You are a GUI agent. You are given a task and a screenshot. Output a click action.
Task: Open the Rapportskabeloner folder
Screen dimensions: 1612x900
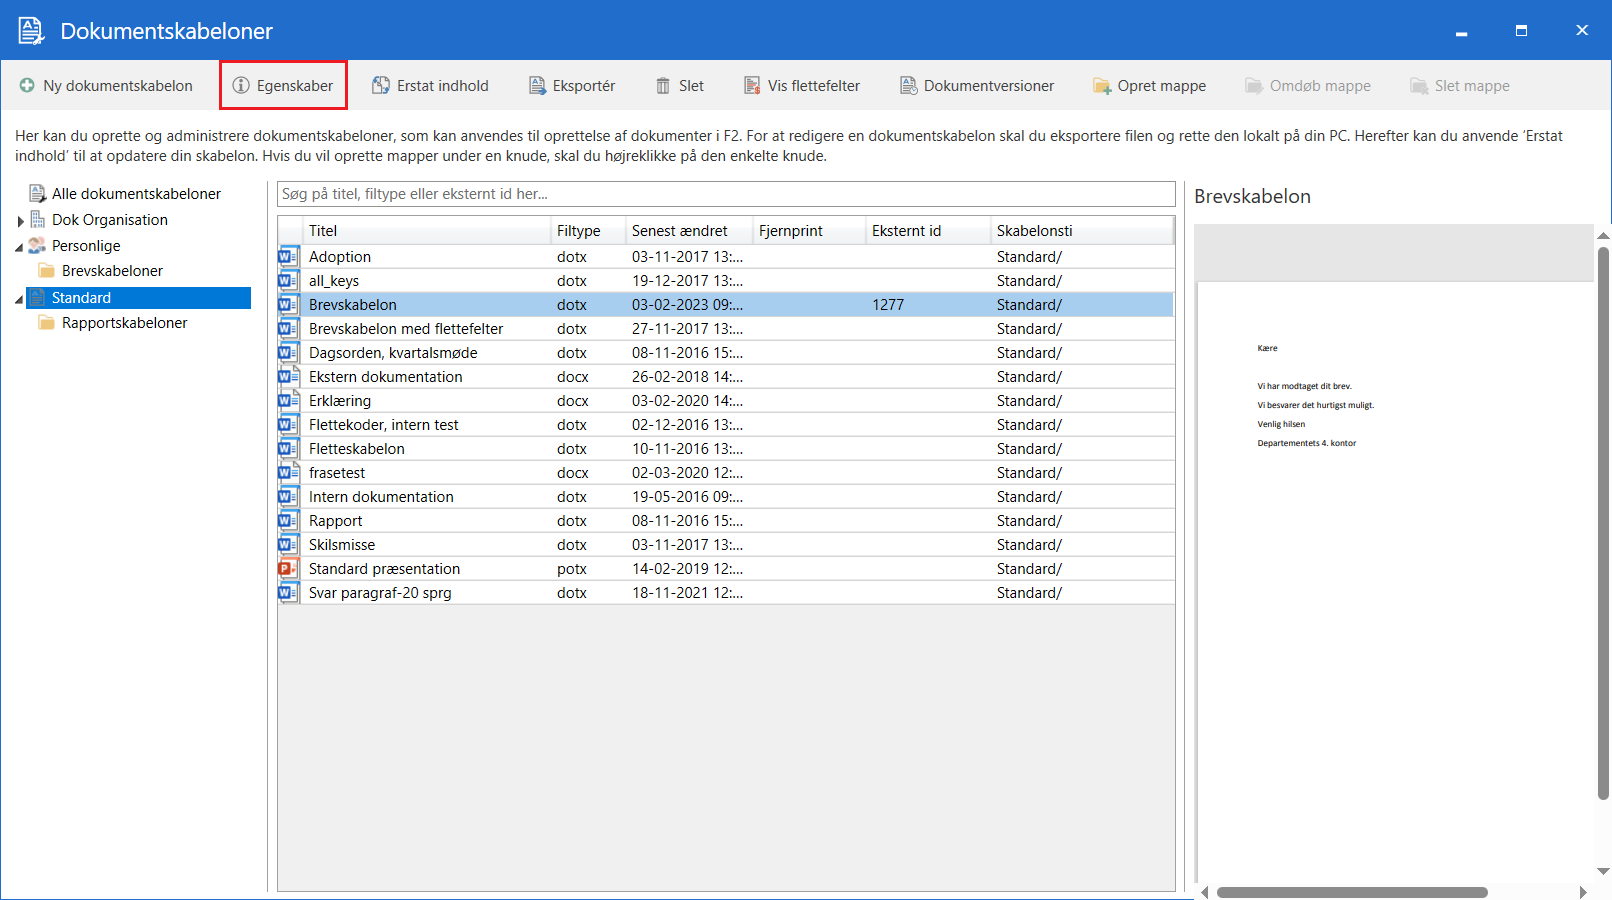click(x=124, y=323)
